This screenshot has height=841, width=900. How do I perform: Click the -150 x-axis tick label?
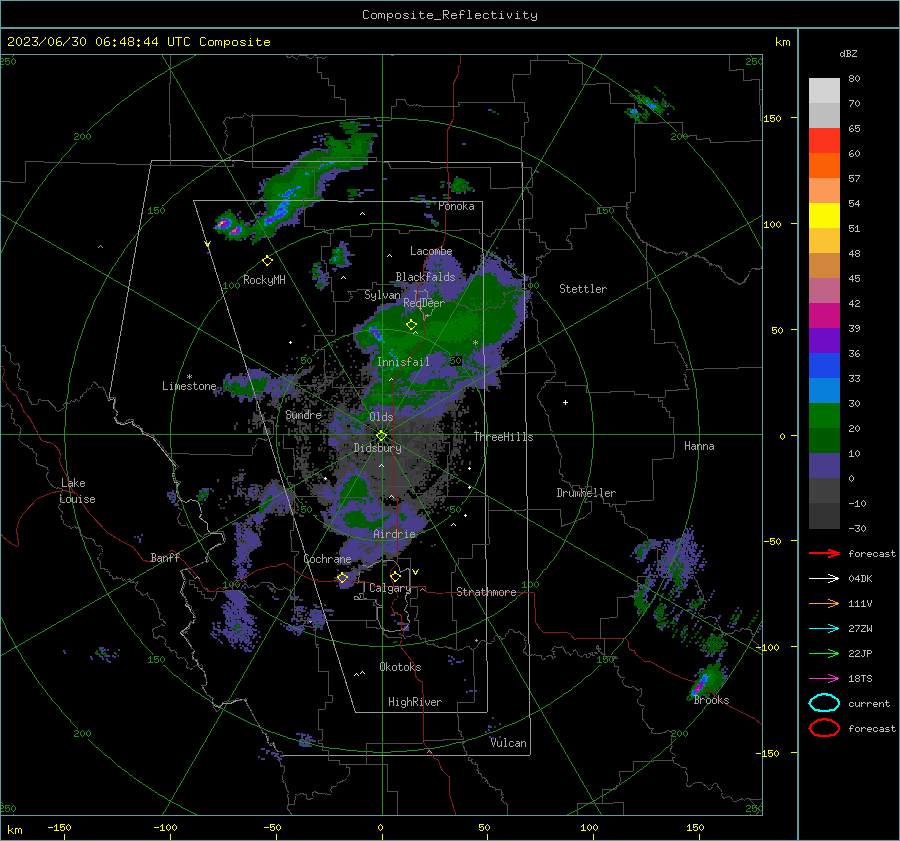pyautogui.click(x=59, y=828)
